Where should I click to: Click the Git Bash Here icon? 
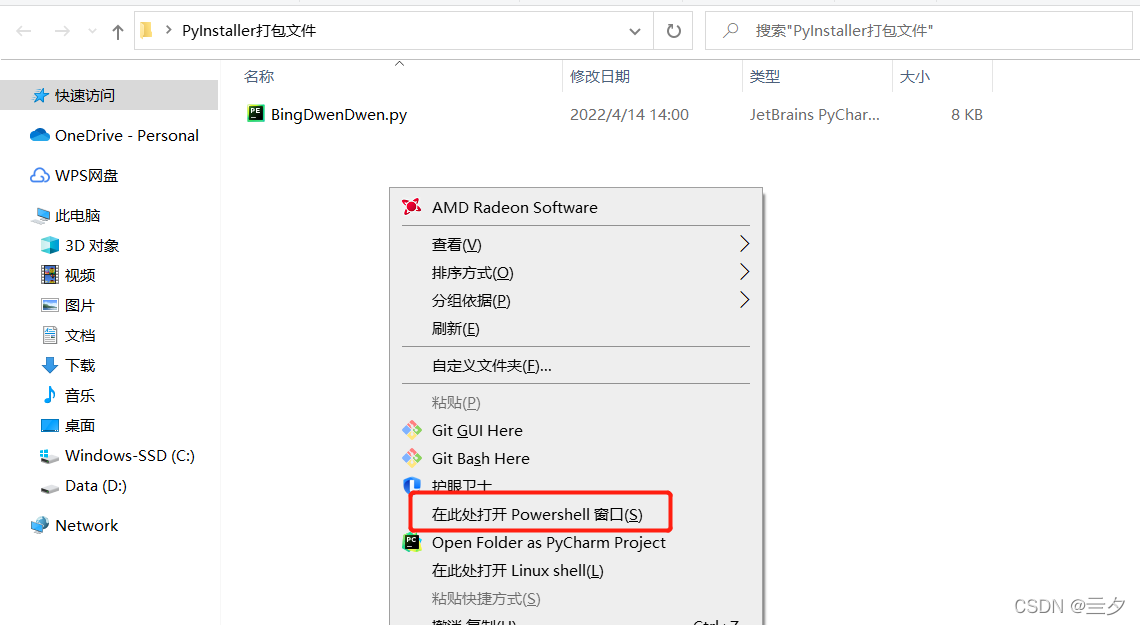[x=412, y=458]
